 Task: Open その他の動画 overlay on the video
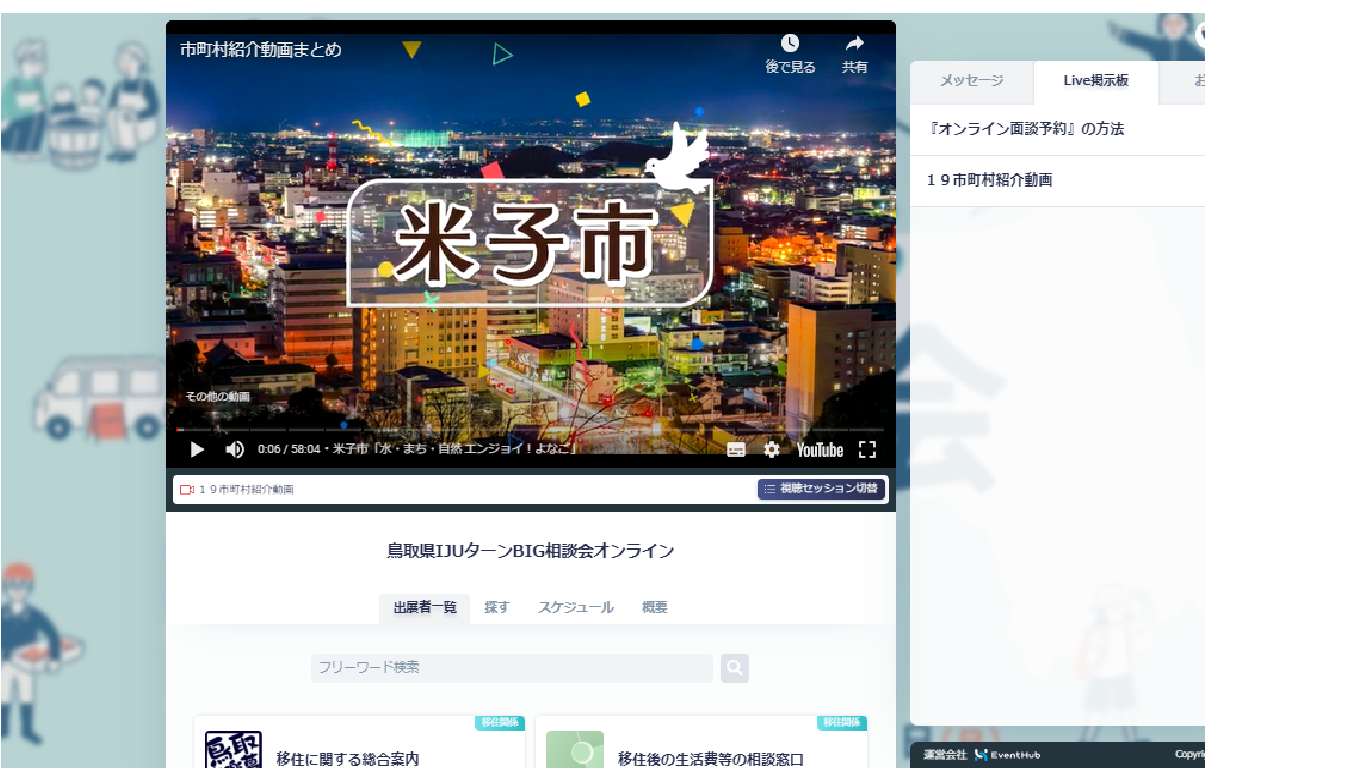pyautogui.click(x=216, y=396)
